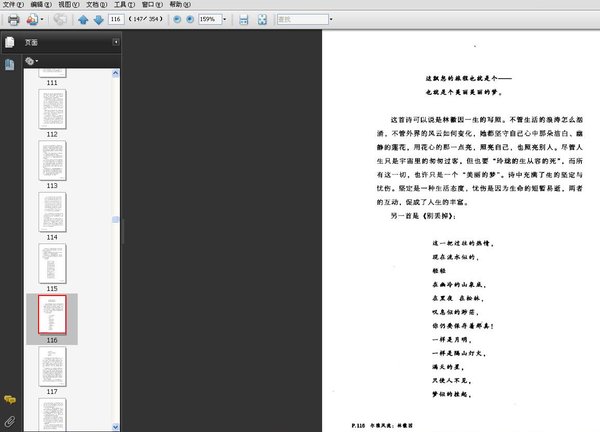600x432 pixels.
Task: Go to previous page with up arrow
Action: coord(83,20)
